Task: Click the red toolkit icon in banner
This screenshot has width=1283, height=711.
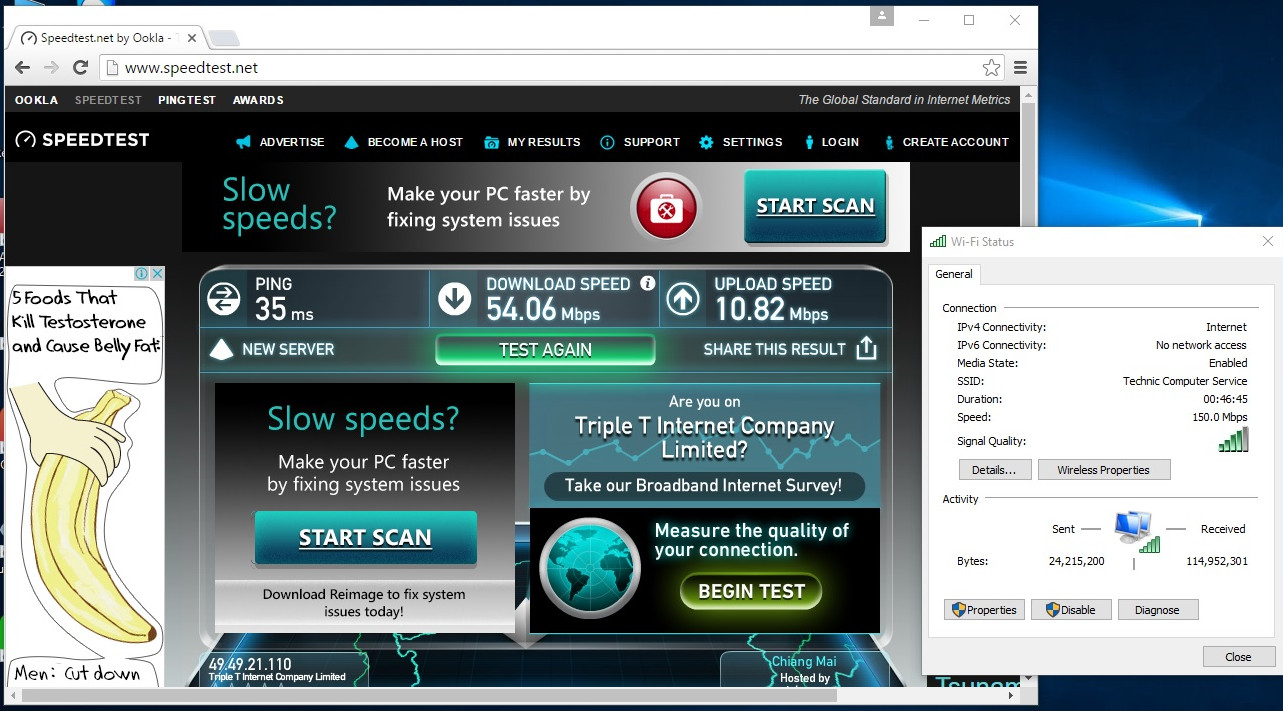Action: coord(666,207)
